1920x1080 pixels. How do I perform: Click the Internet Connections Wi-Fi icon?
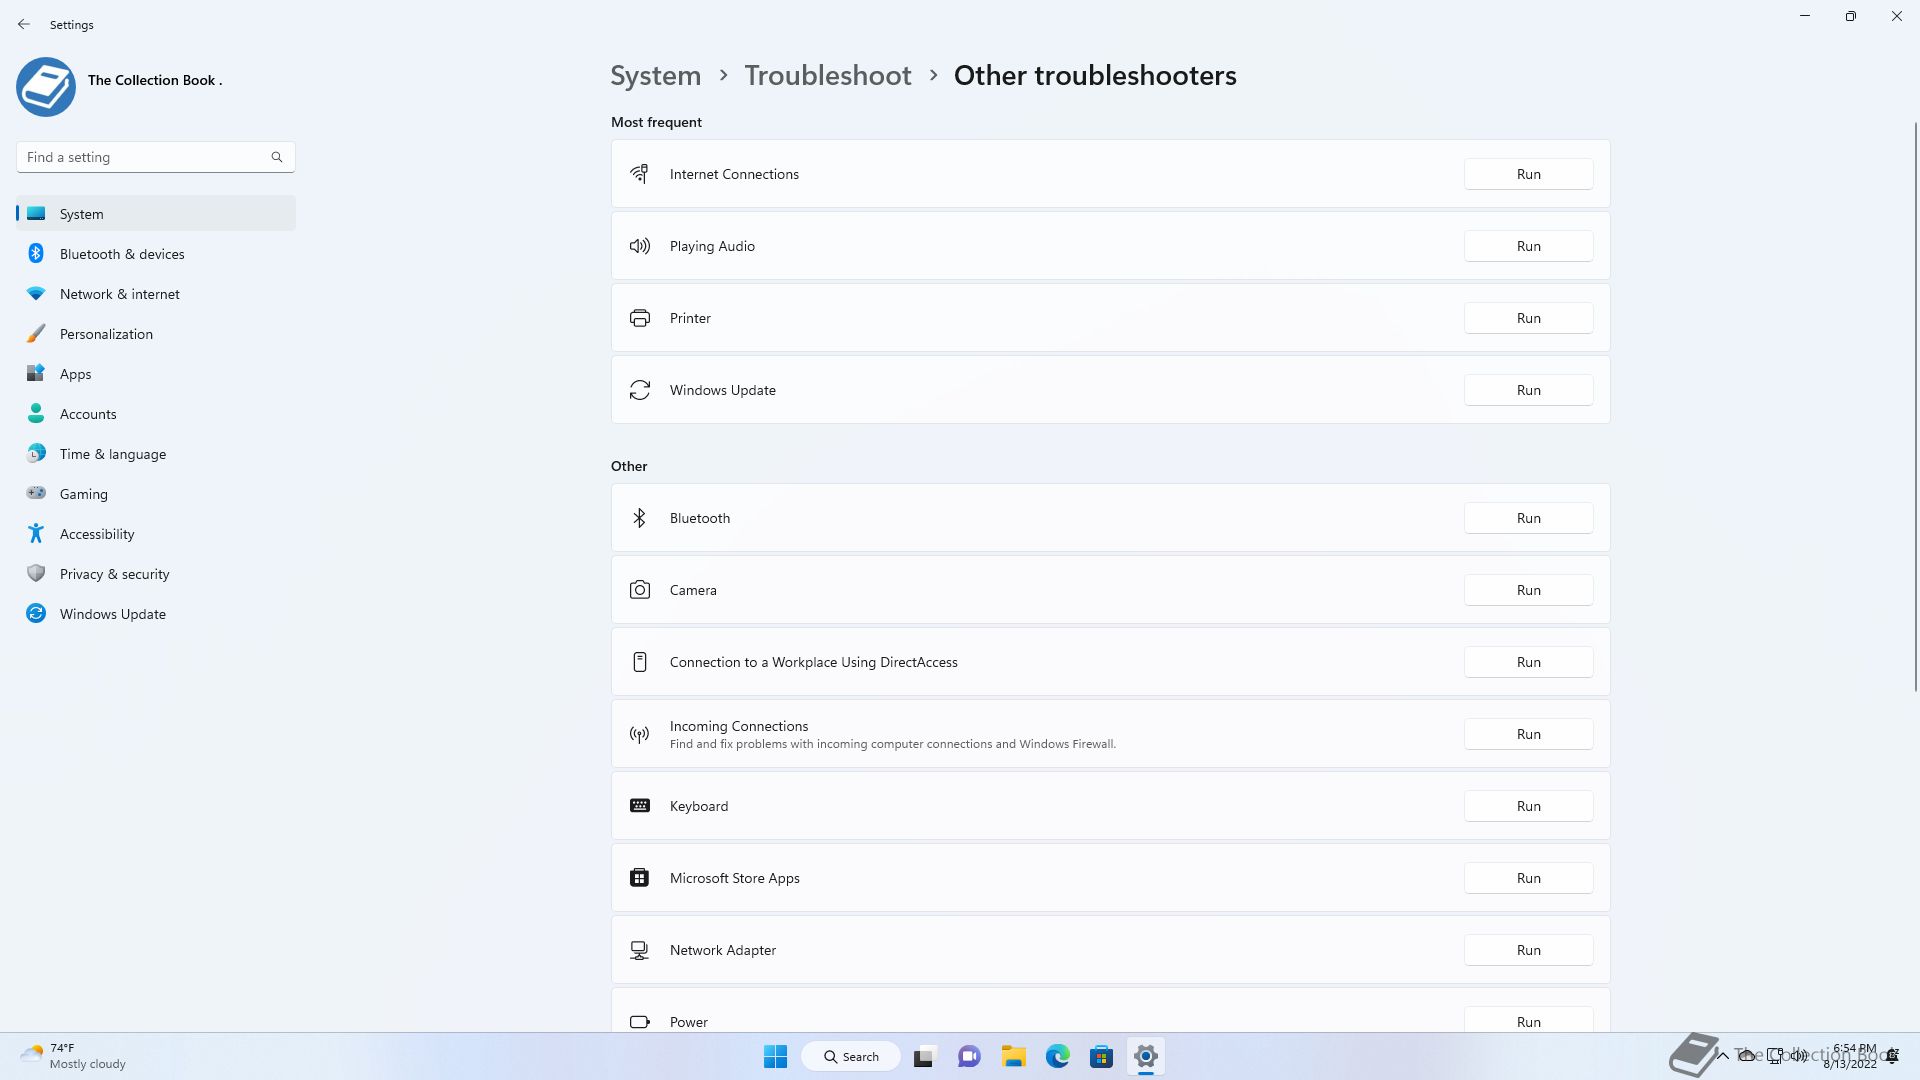coord(640,174)
